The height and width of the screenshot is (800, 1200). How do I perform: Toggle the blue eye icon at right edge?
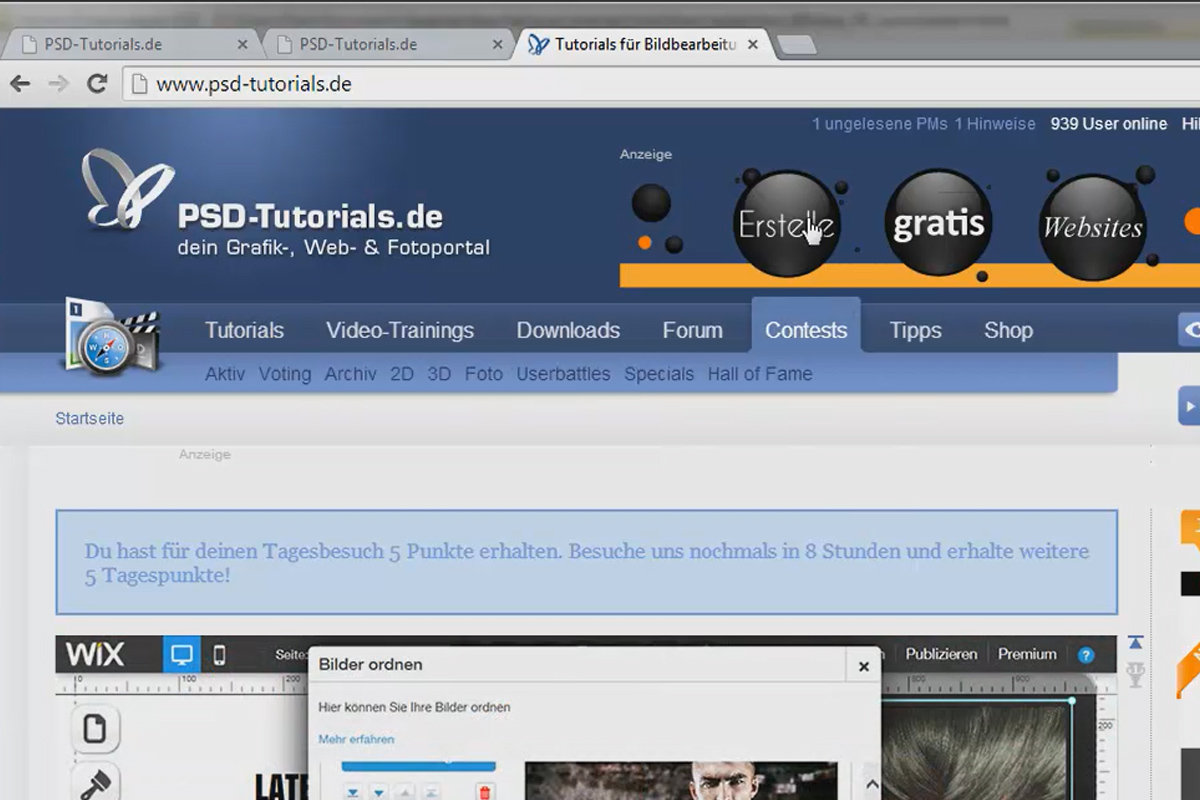(1191, 330)
